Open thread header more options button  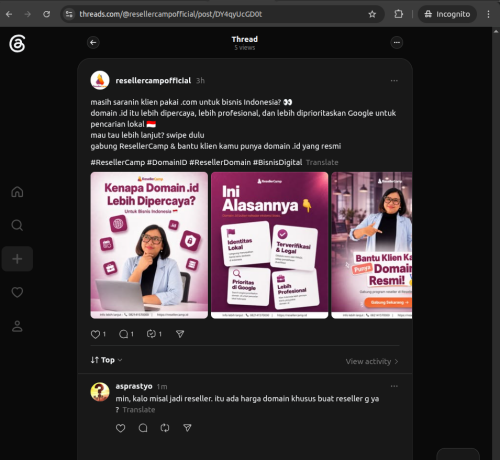(397, 42)
